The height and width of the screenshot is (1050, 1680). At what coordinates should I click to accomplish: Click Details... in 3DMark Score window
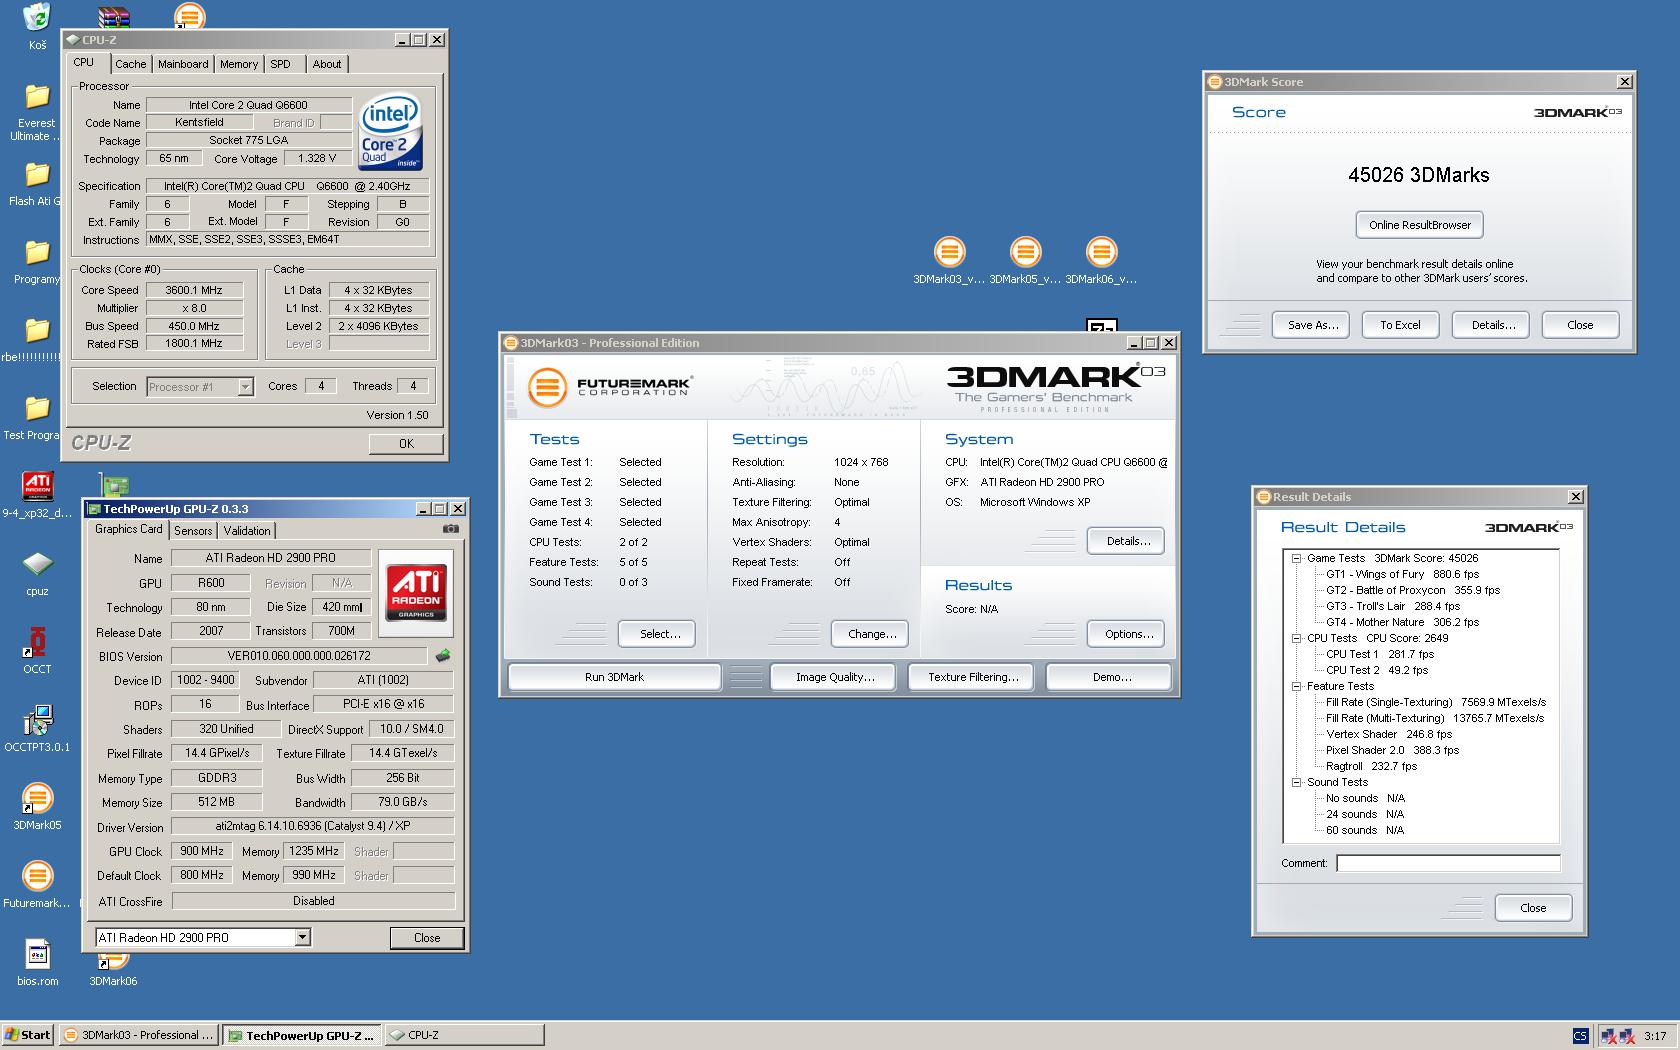click(1493, 325)
